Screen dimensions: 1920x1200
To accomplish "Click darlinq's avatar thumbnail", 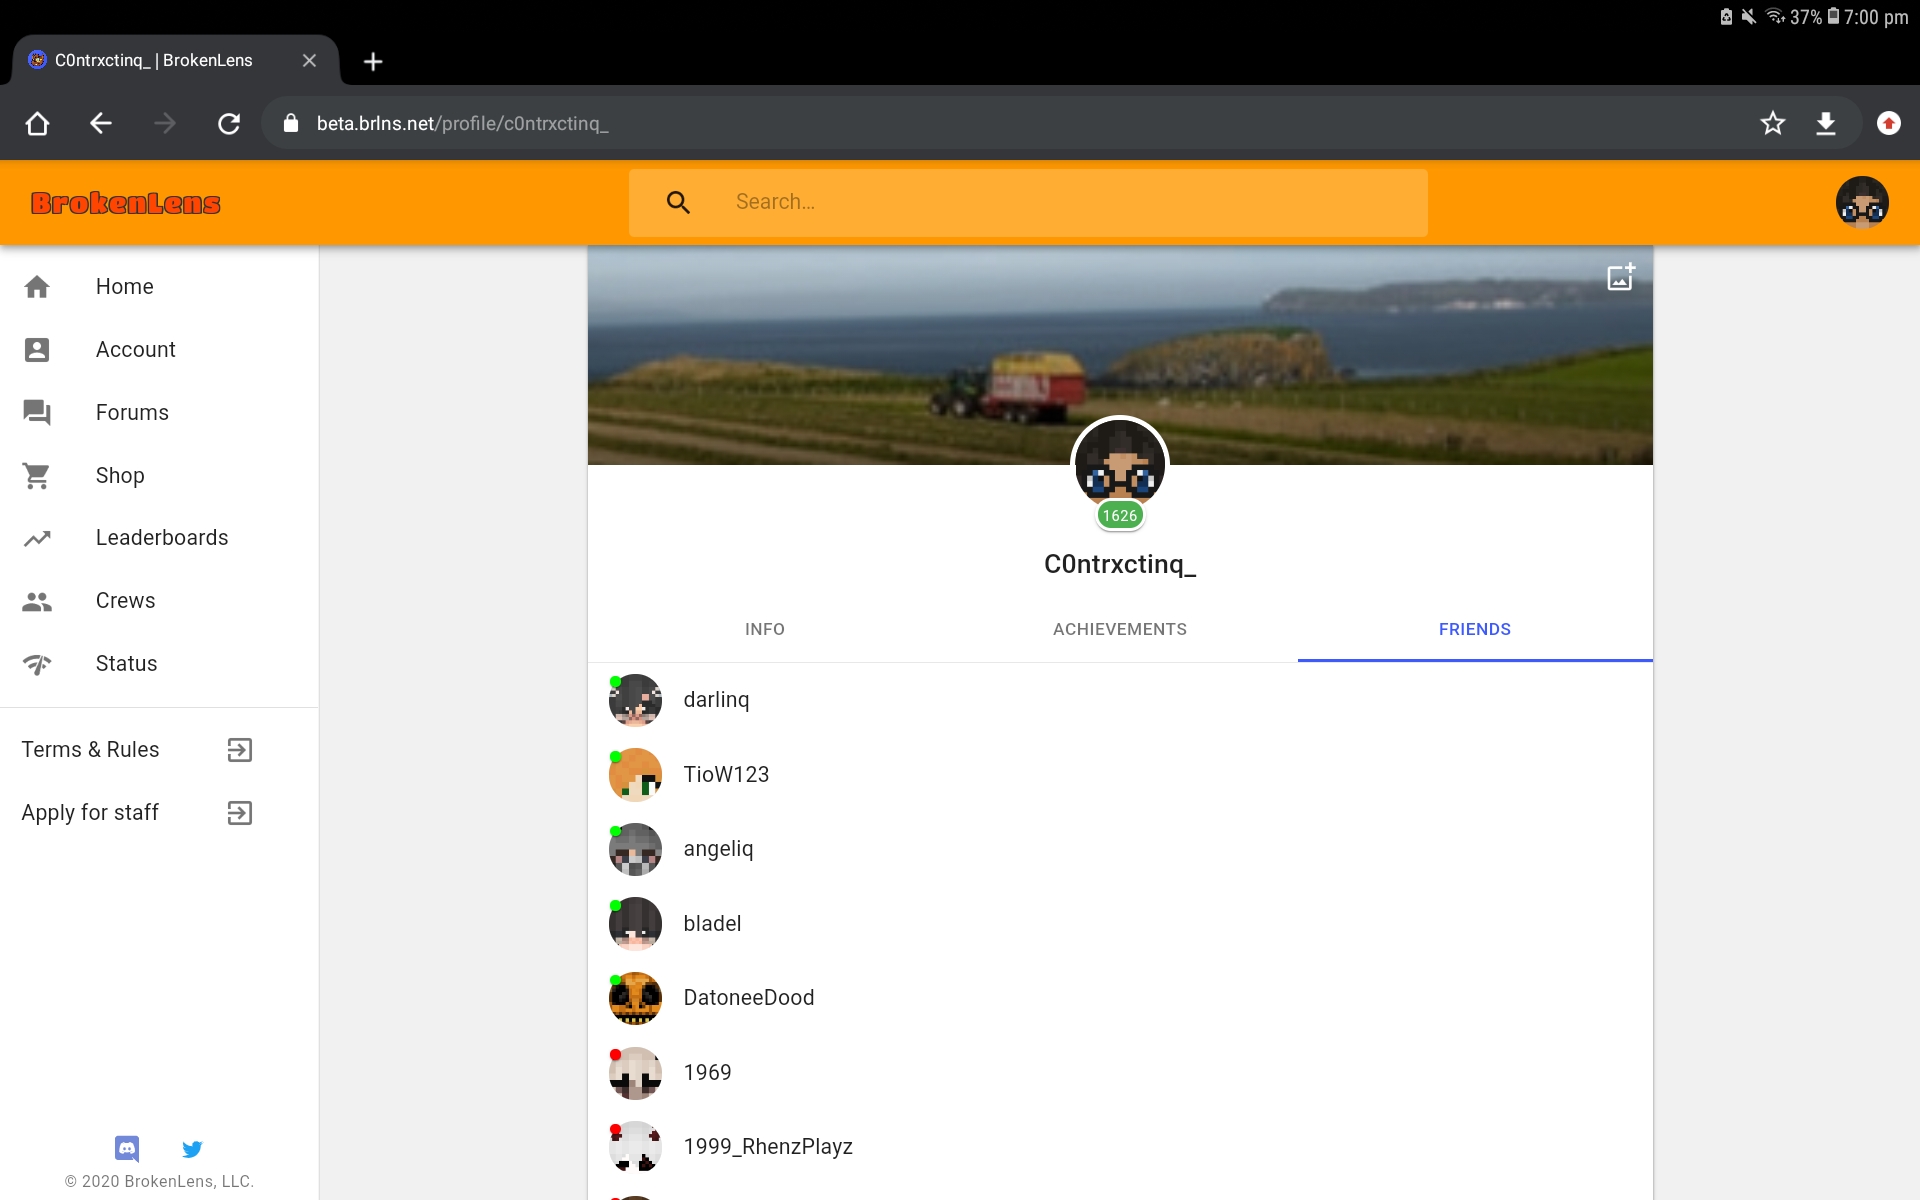I will pos(635,700).
